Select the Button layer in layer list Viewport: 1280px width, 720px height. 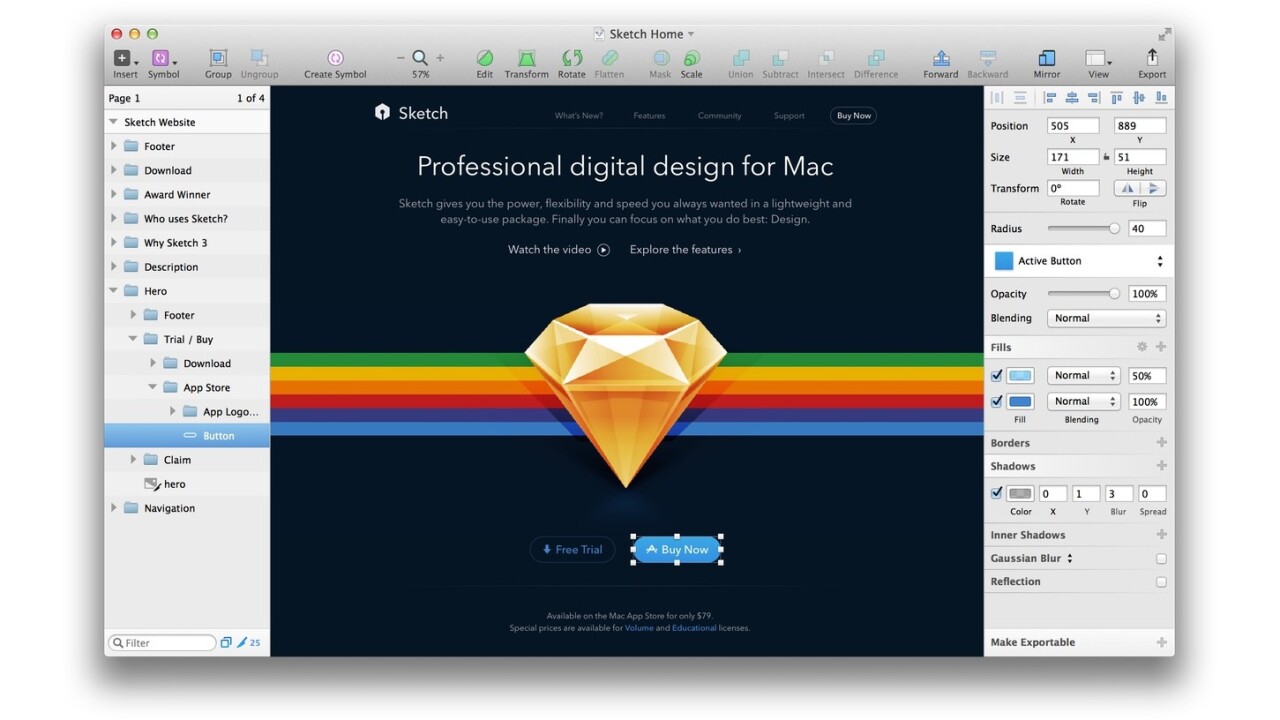[218, 436]
